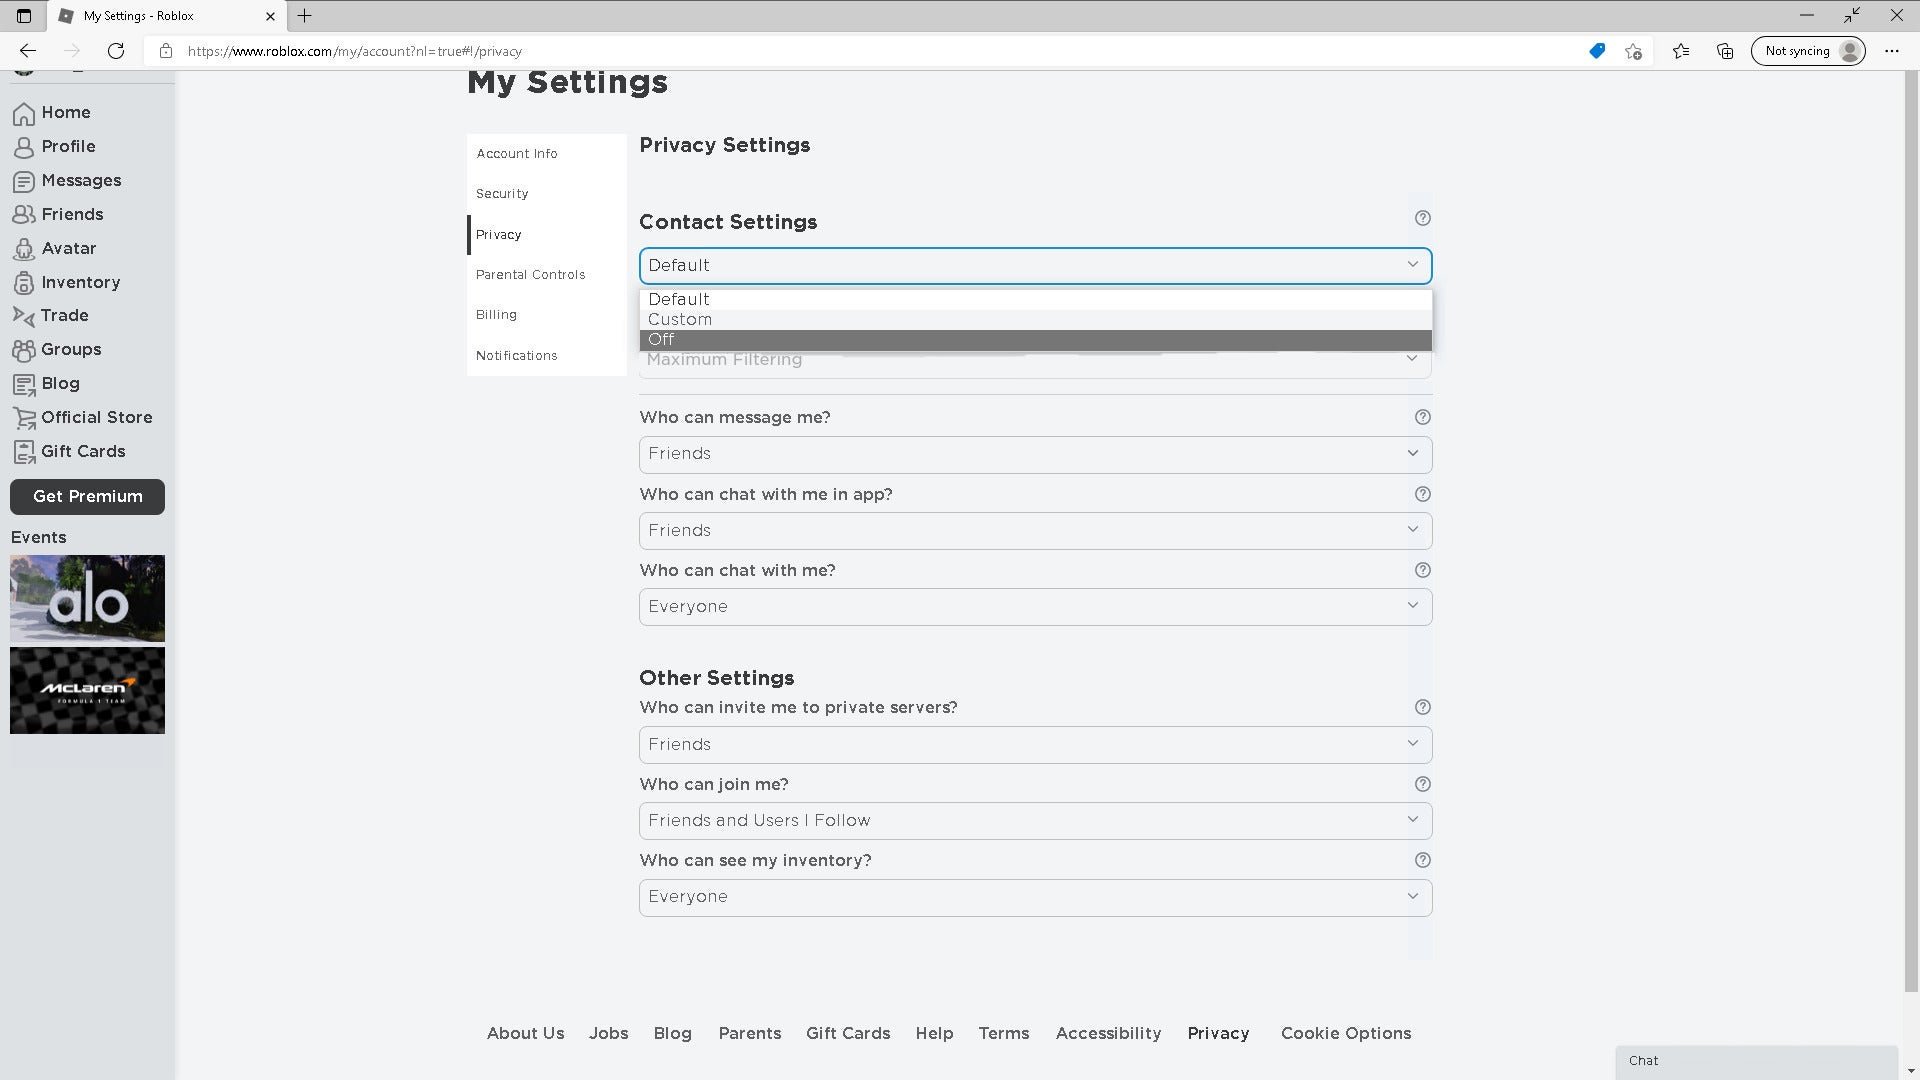Open the Maximum Filtering dropdown

[x=1035, y=364]
